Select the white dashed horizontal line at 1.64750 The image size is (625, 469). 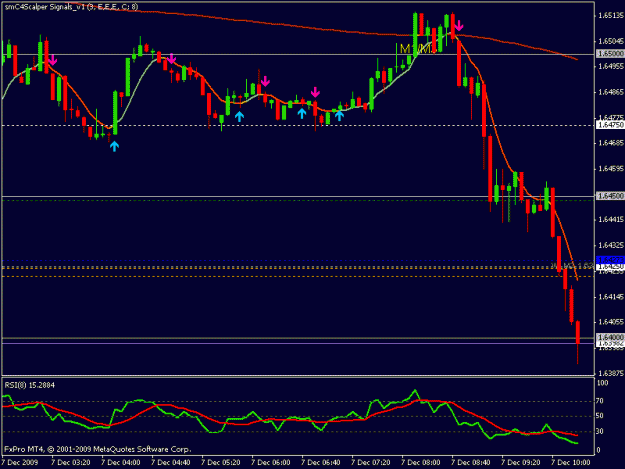point(298,126)
